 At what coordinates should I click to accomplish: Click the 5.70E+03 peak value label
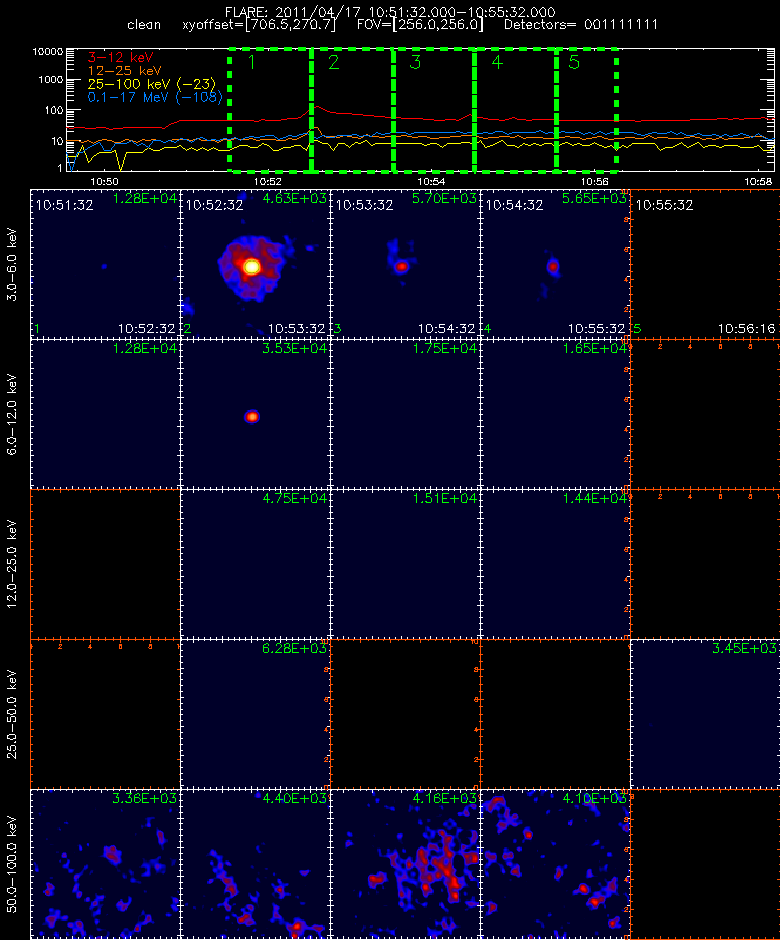(445, 198)
